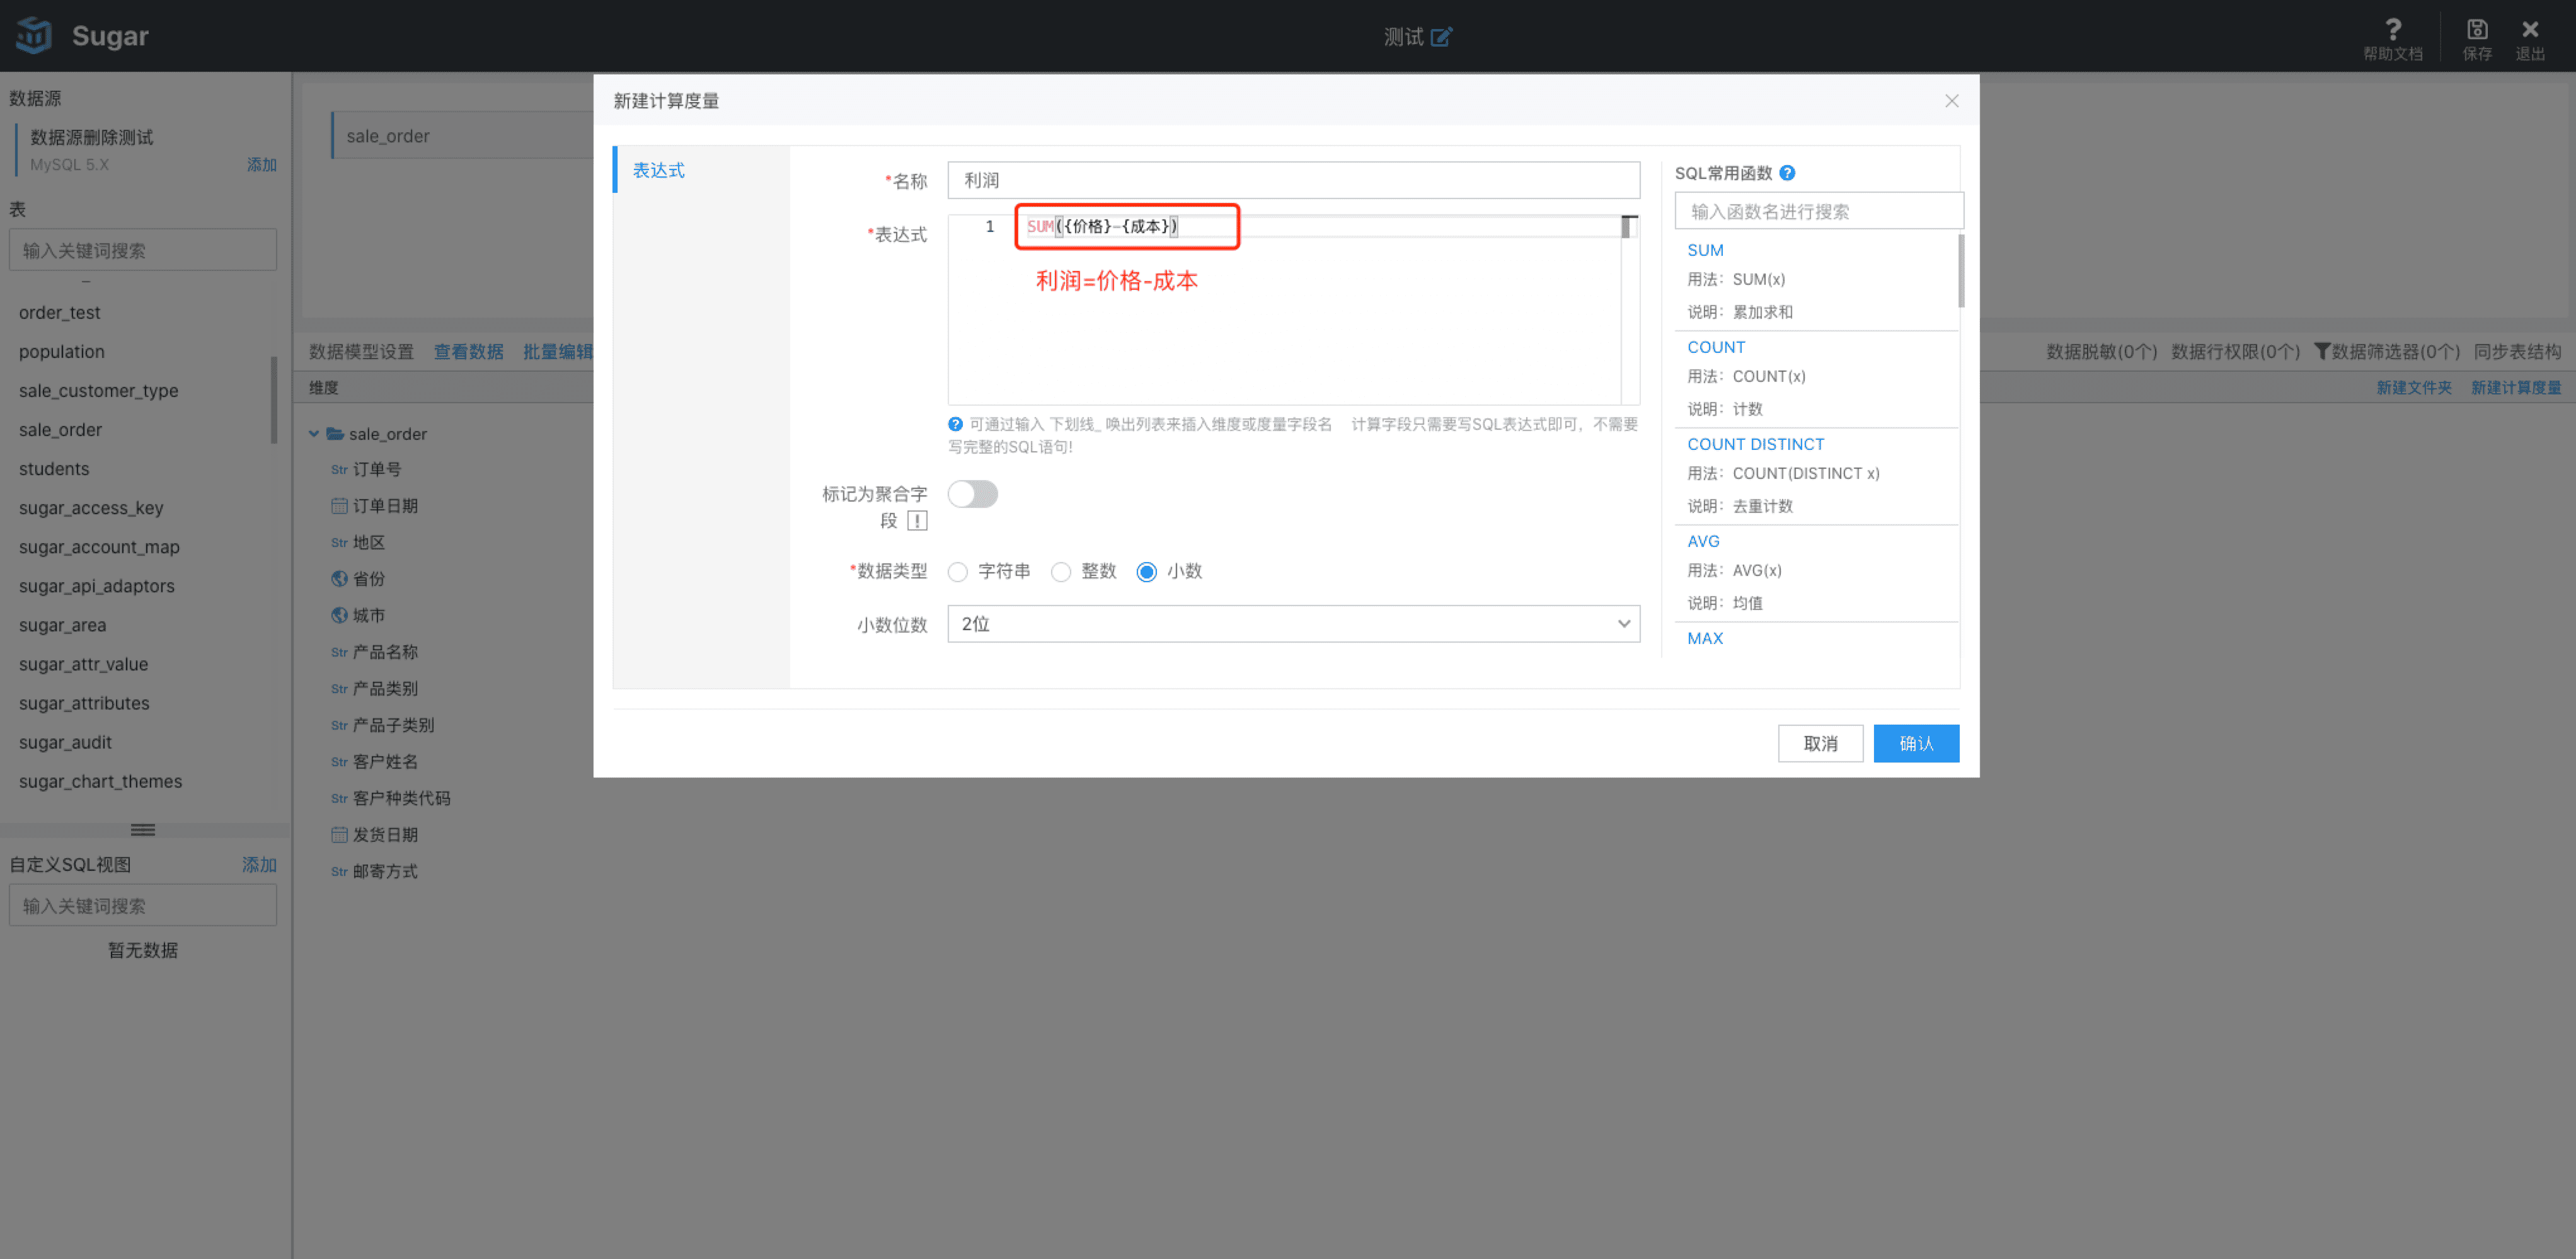Select the sugar_audit table
The width and height of the screenshot is (2576, 1259).
pyautogui.click(x=65, y=742)
